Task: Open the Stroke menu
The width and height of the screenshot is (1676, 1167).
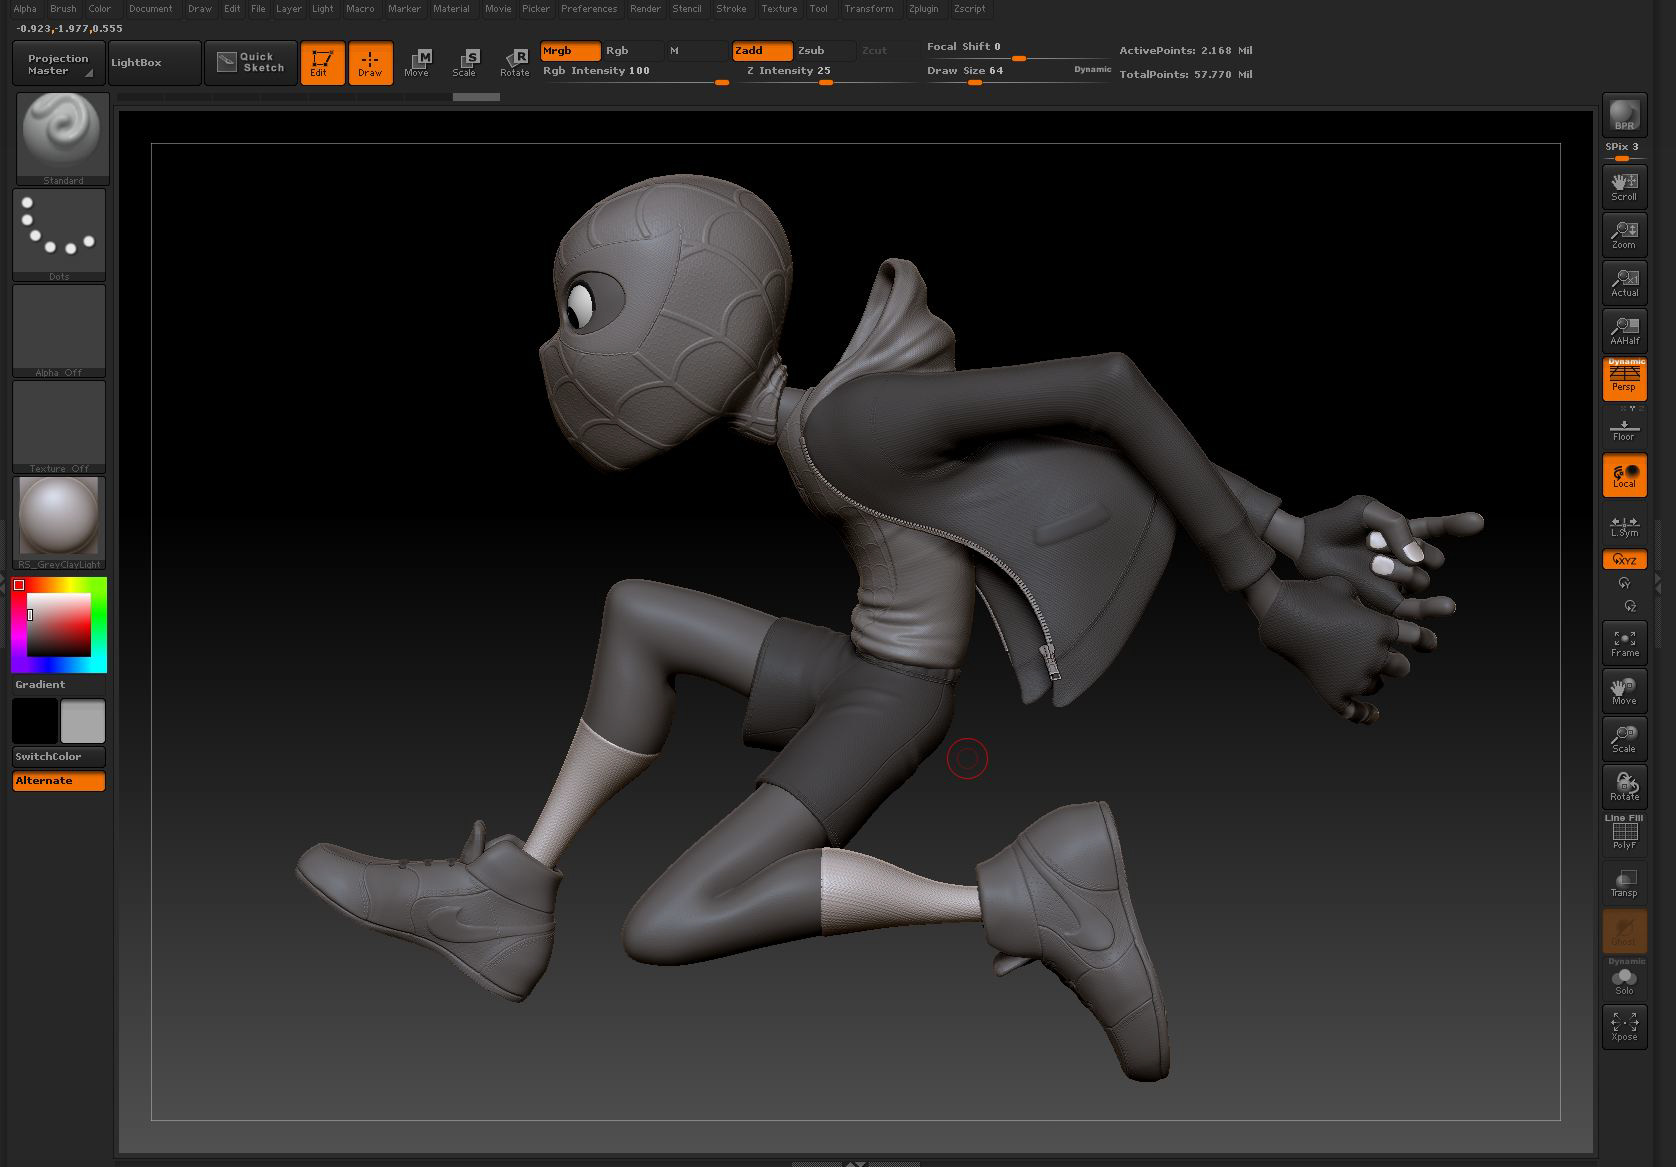Action: tap(731, 9)
